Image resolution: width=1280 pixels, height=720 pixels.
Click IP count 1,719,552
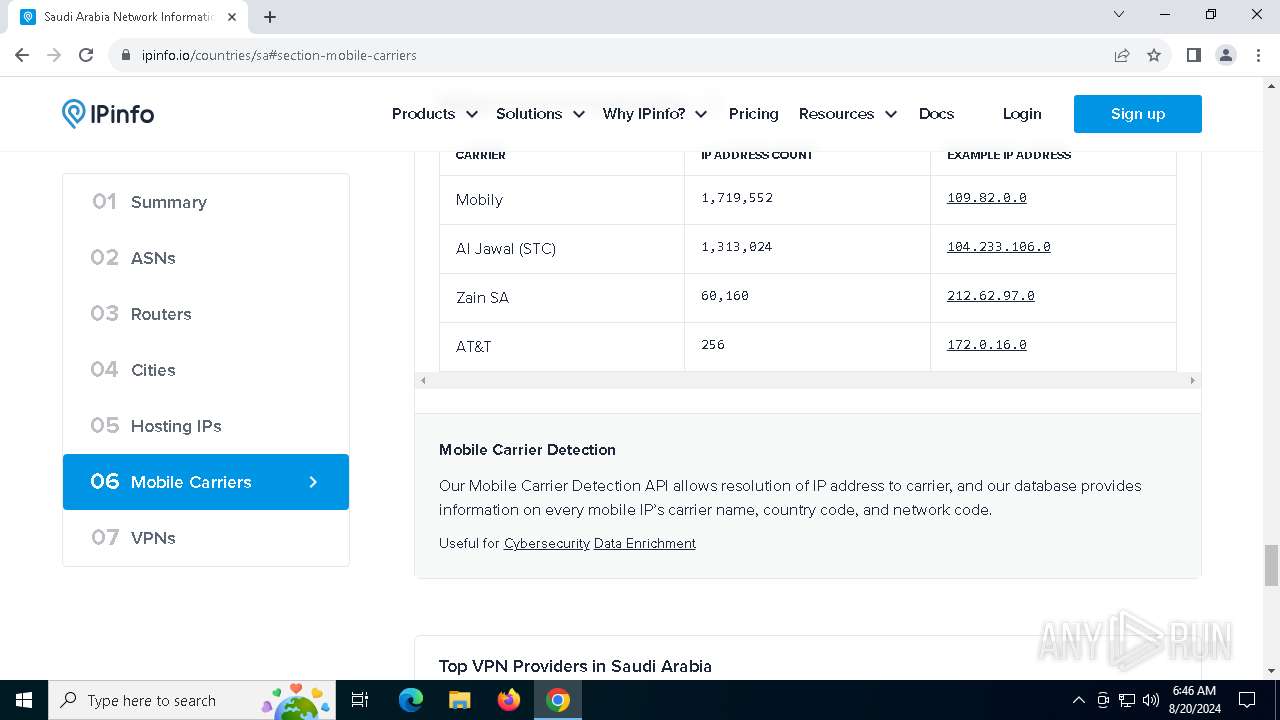point(737,198)
